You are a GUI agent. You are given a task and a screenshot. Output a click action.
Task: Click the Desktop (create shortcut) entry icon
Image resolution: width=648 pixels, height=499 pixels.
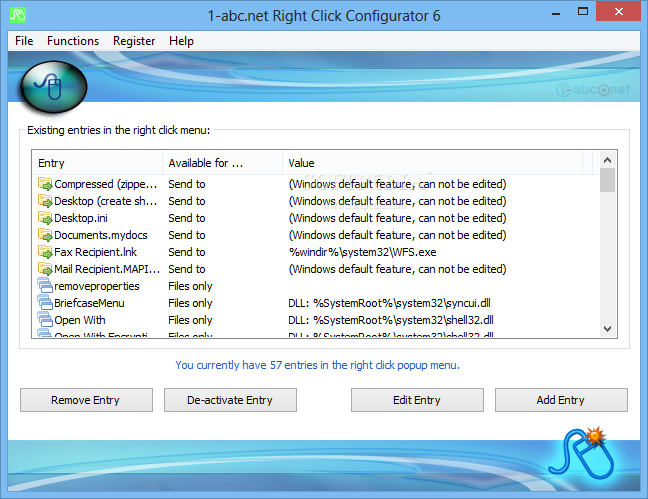click(45, 201)
